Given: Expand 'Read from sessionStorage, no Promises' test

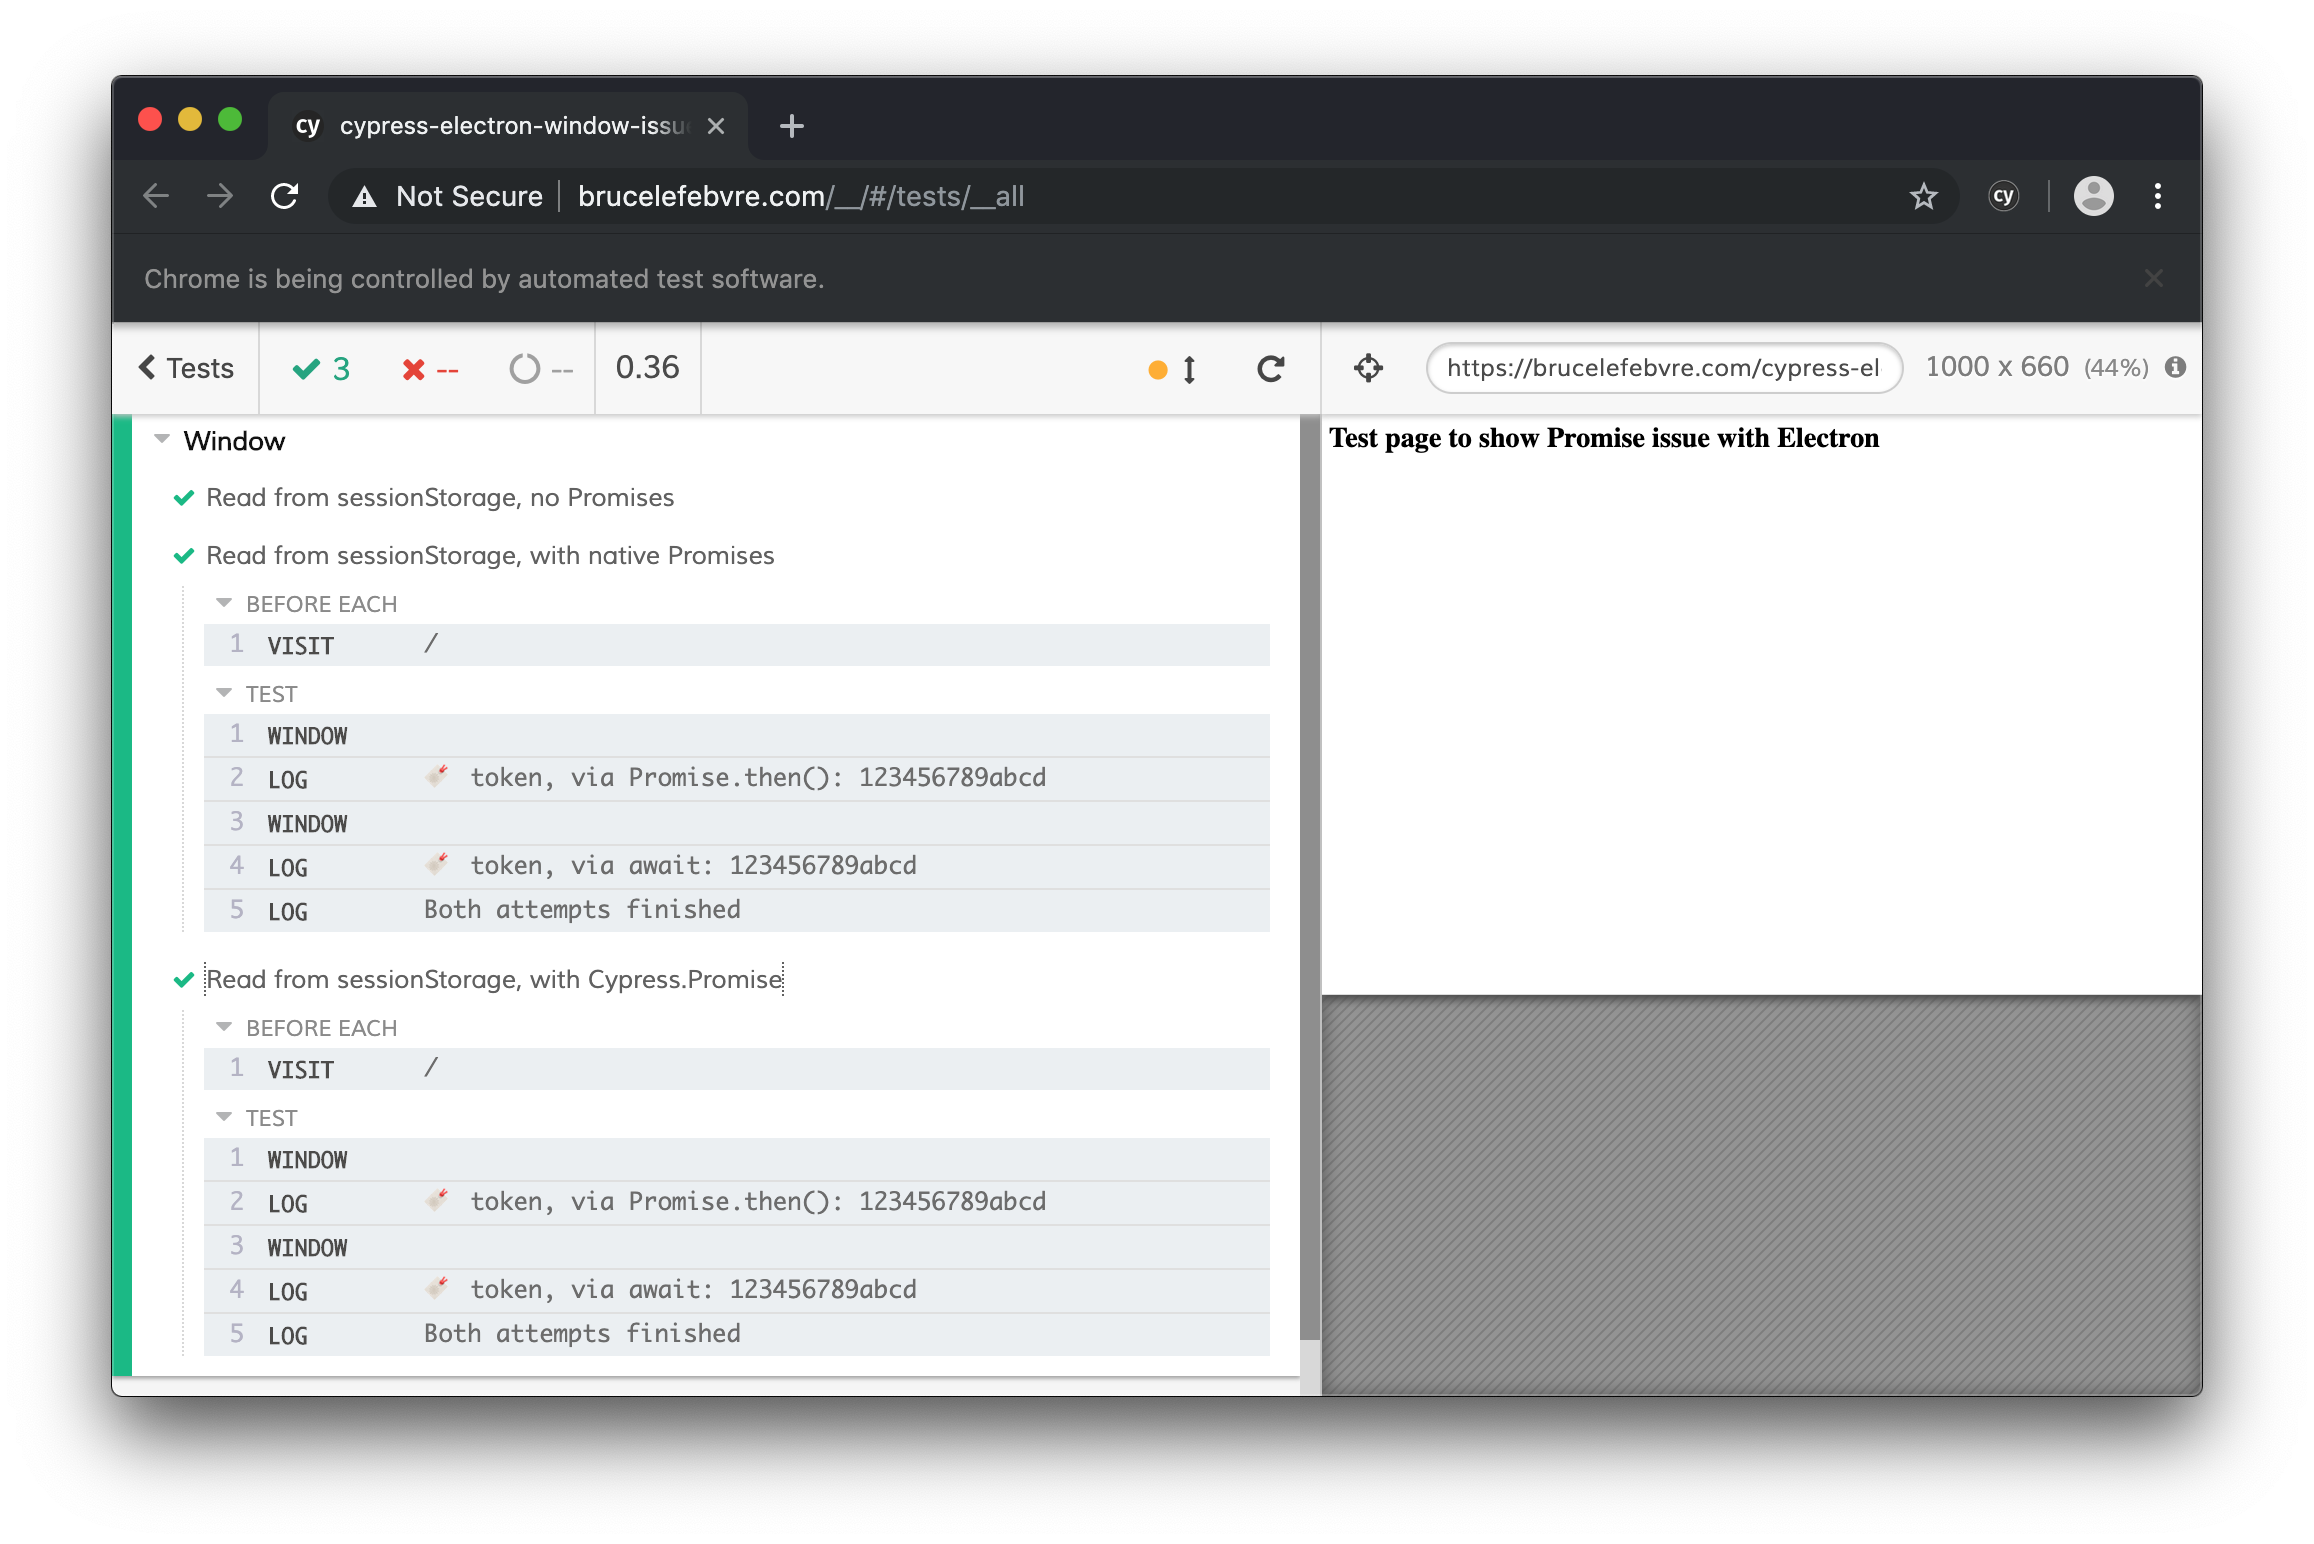Looking at the screenshot, I should (x=440, y=498).
